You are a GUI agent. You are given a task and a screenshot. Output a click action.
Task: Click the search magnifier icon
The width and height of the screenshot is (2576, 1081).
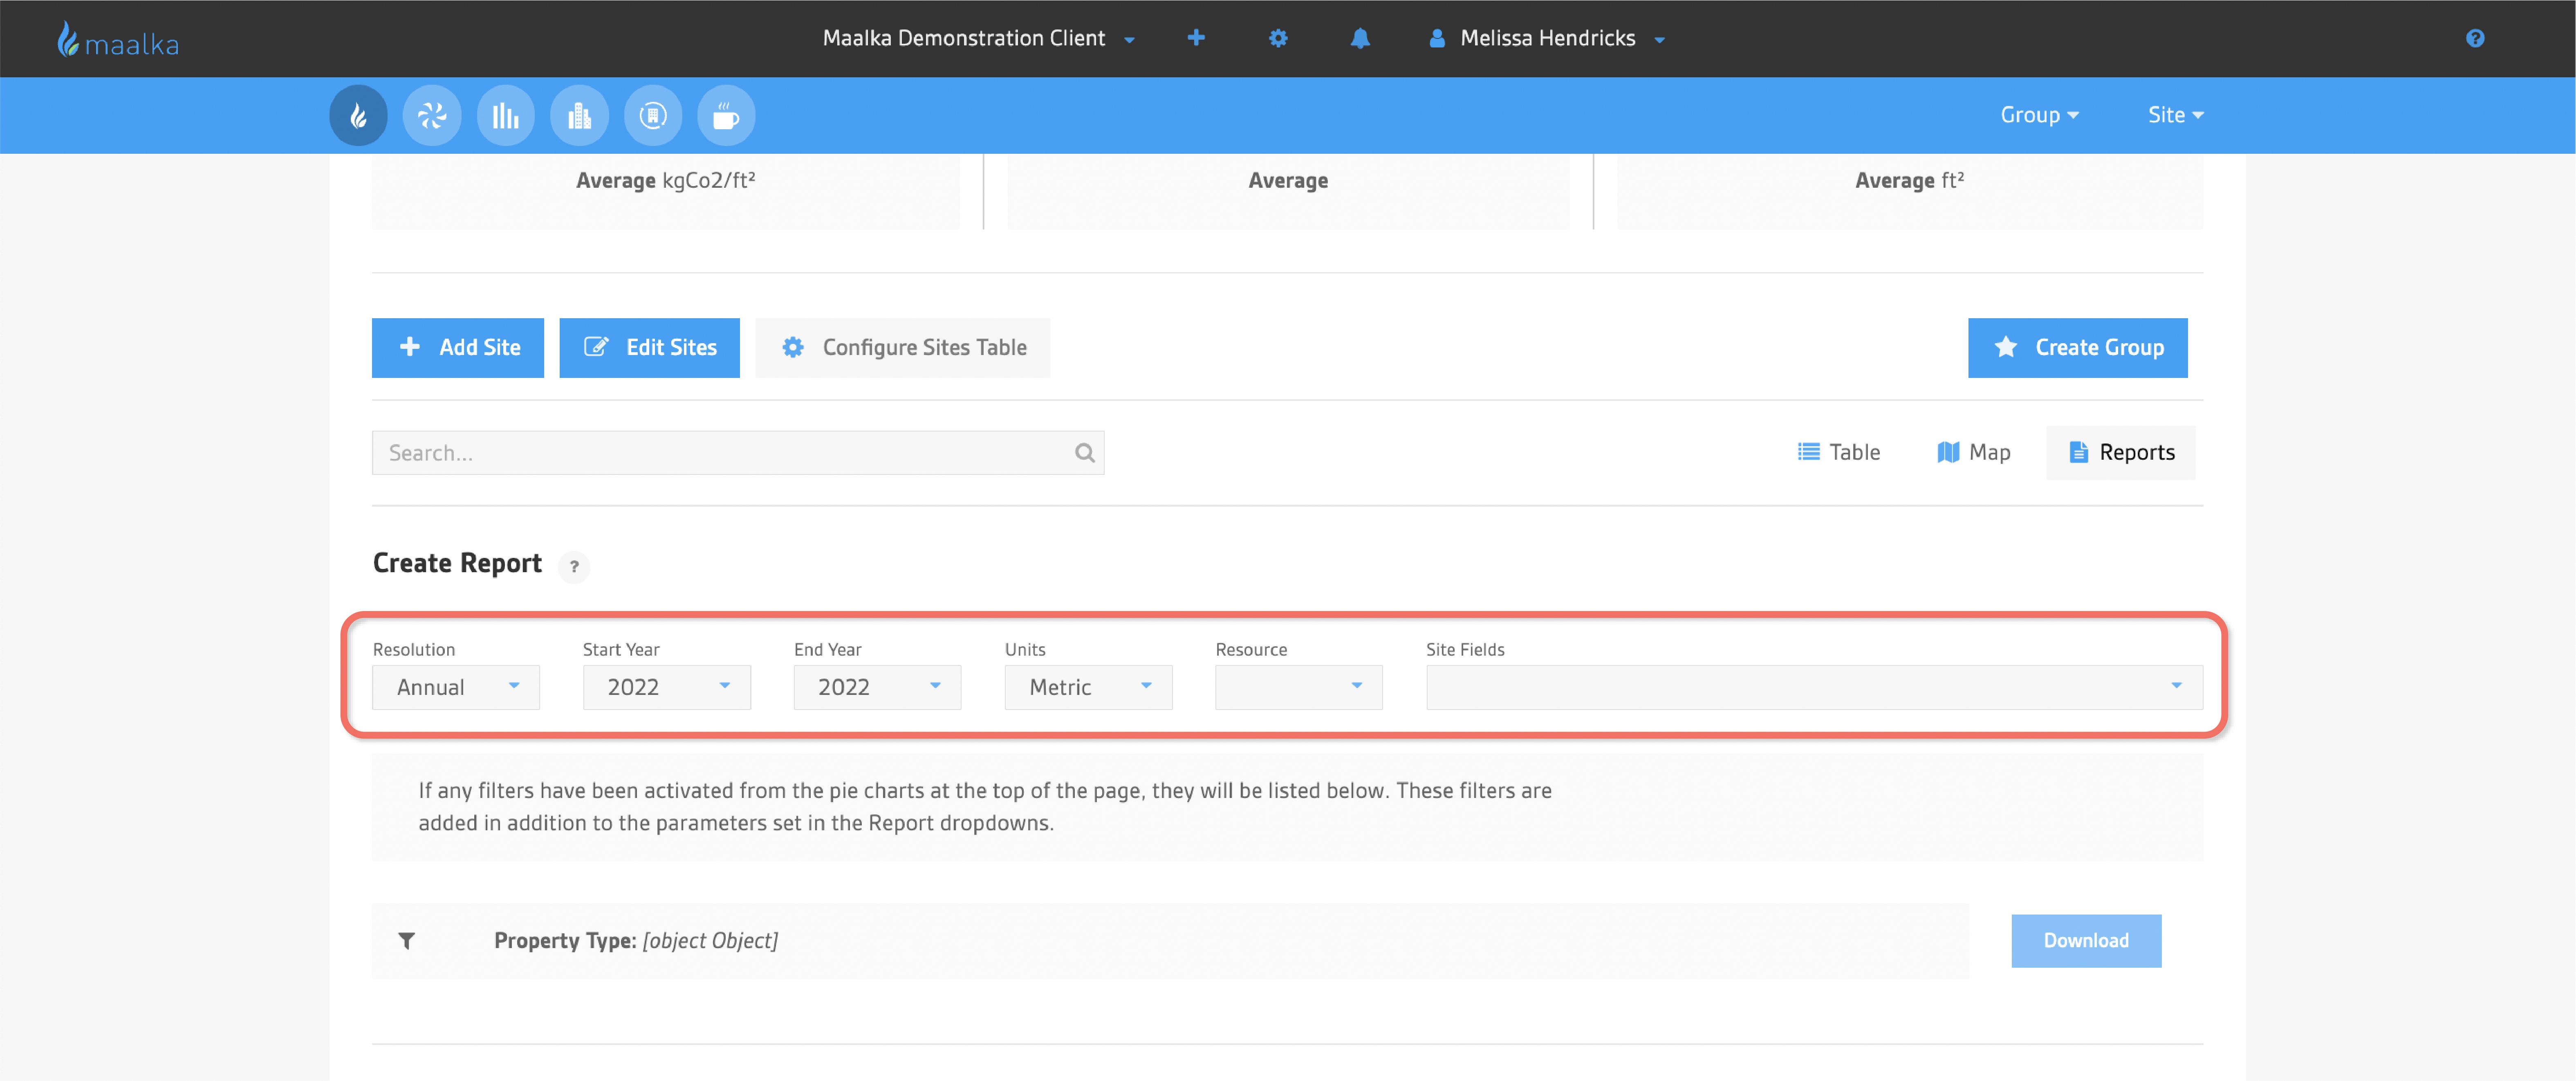point(1084,453)
